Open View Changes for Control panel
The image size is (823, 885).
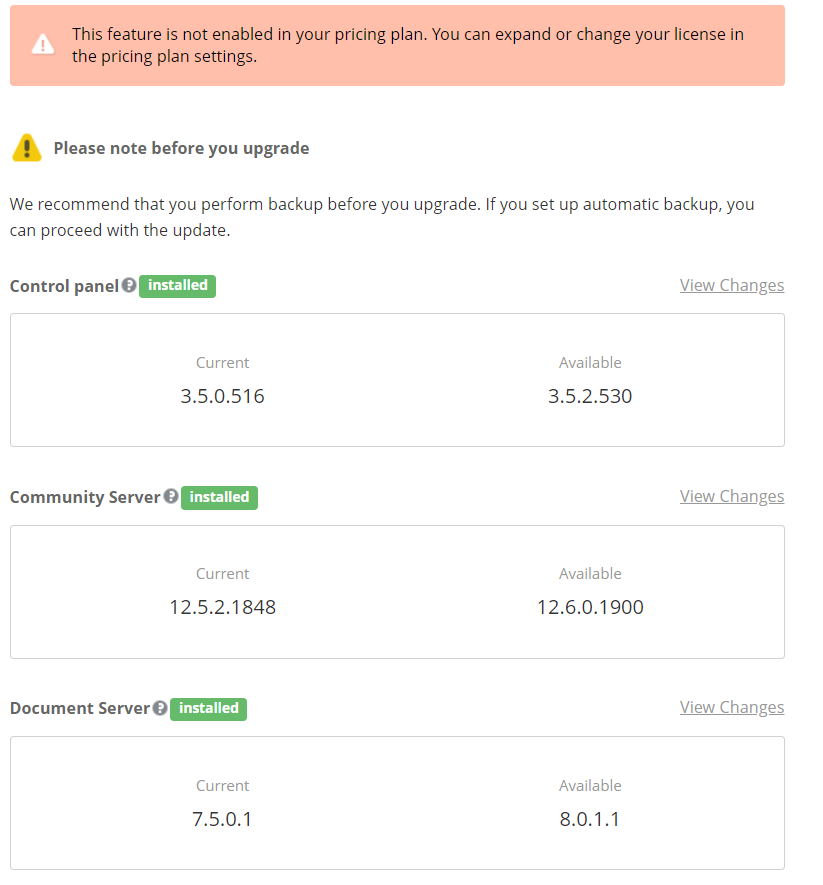[732, 286]
